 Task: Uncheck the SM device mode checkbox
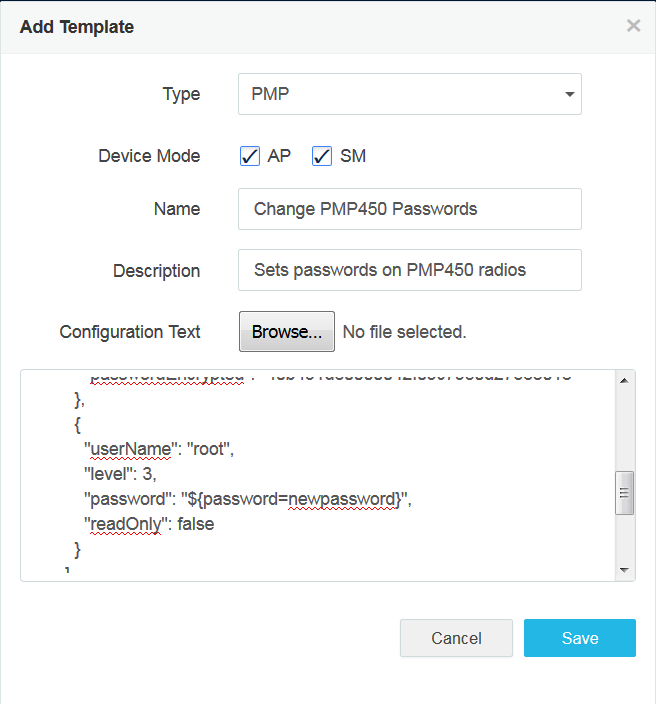click(322, 156)
